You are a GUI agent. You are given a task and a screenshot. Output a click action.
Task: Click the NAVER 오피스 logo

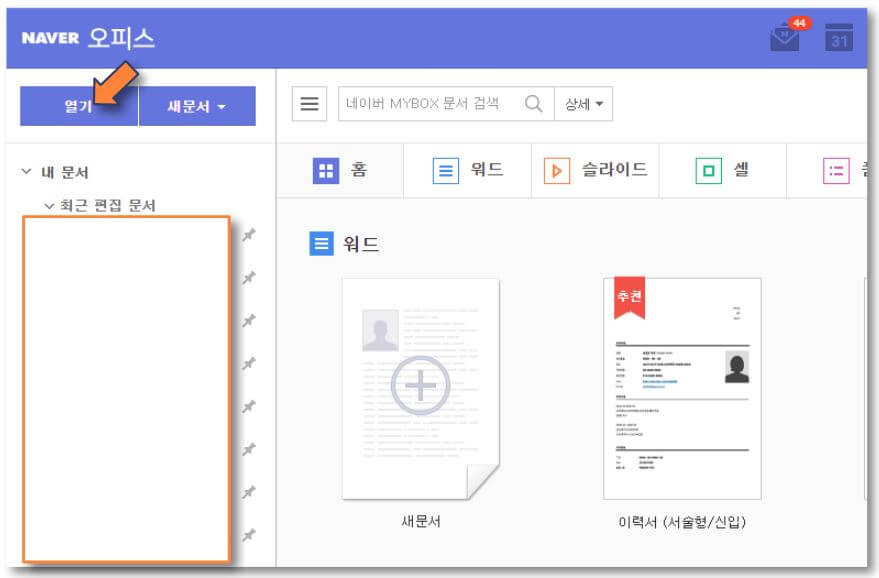click(x=88, y=38)
